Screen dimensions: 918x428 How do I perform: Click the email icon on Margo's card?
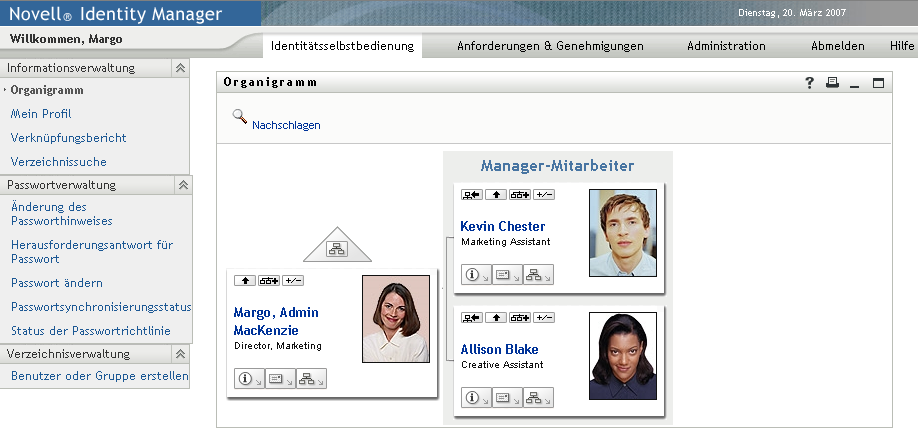pyautogui.click(x=280, y=379)
